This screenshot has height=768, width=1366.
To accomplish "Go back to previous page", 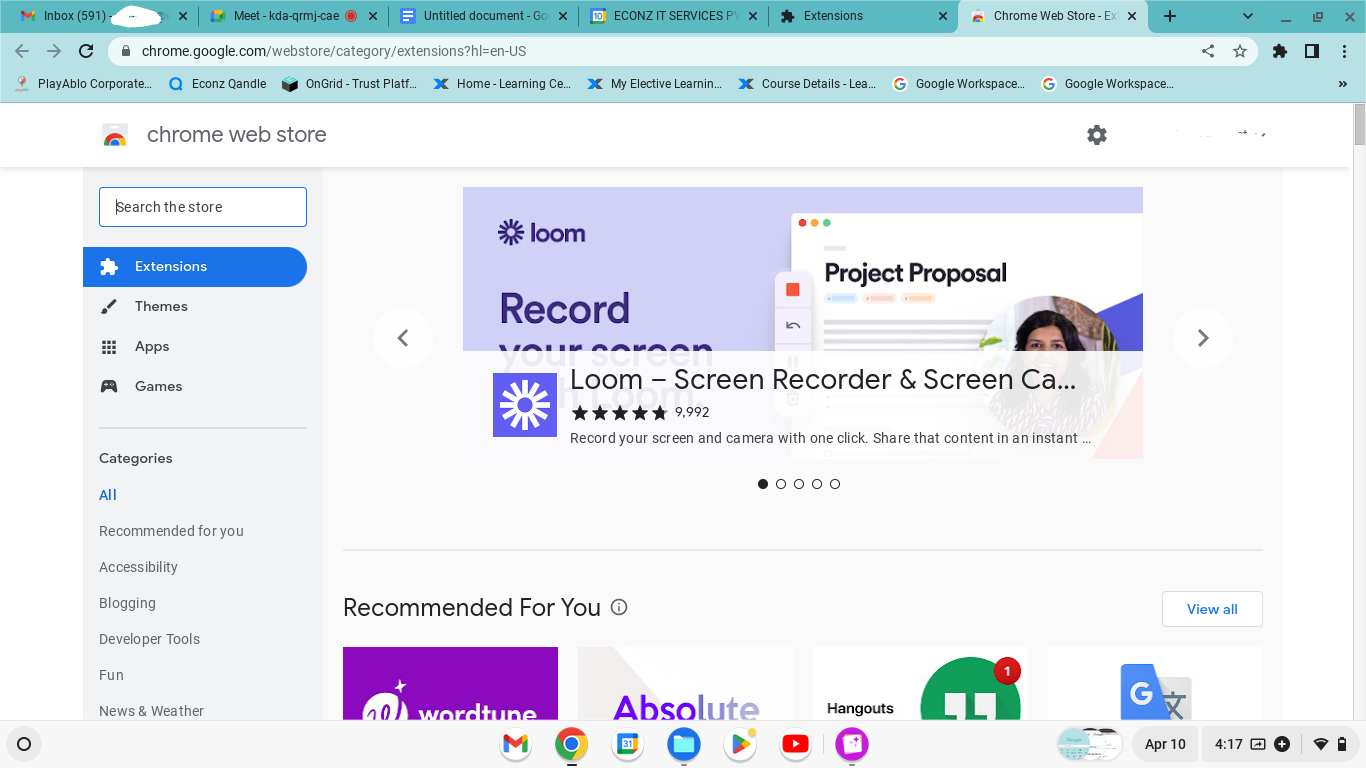I will 22,51.
